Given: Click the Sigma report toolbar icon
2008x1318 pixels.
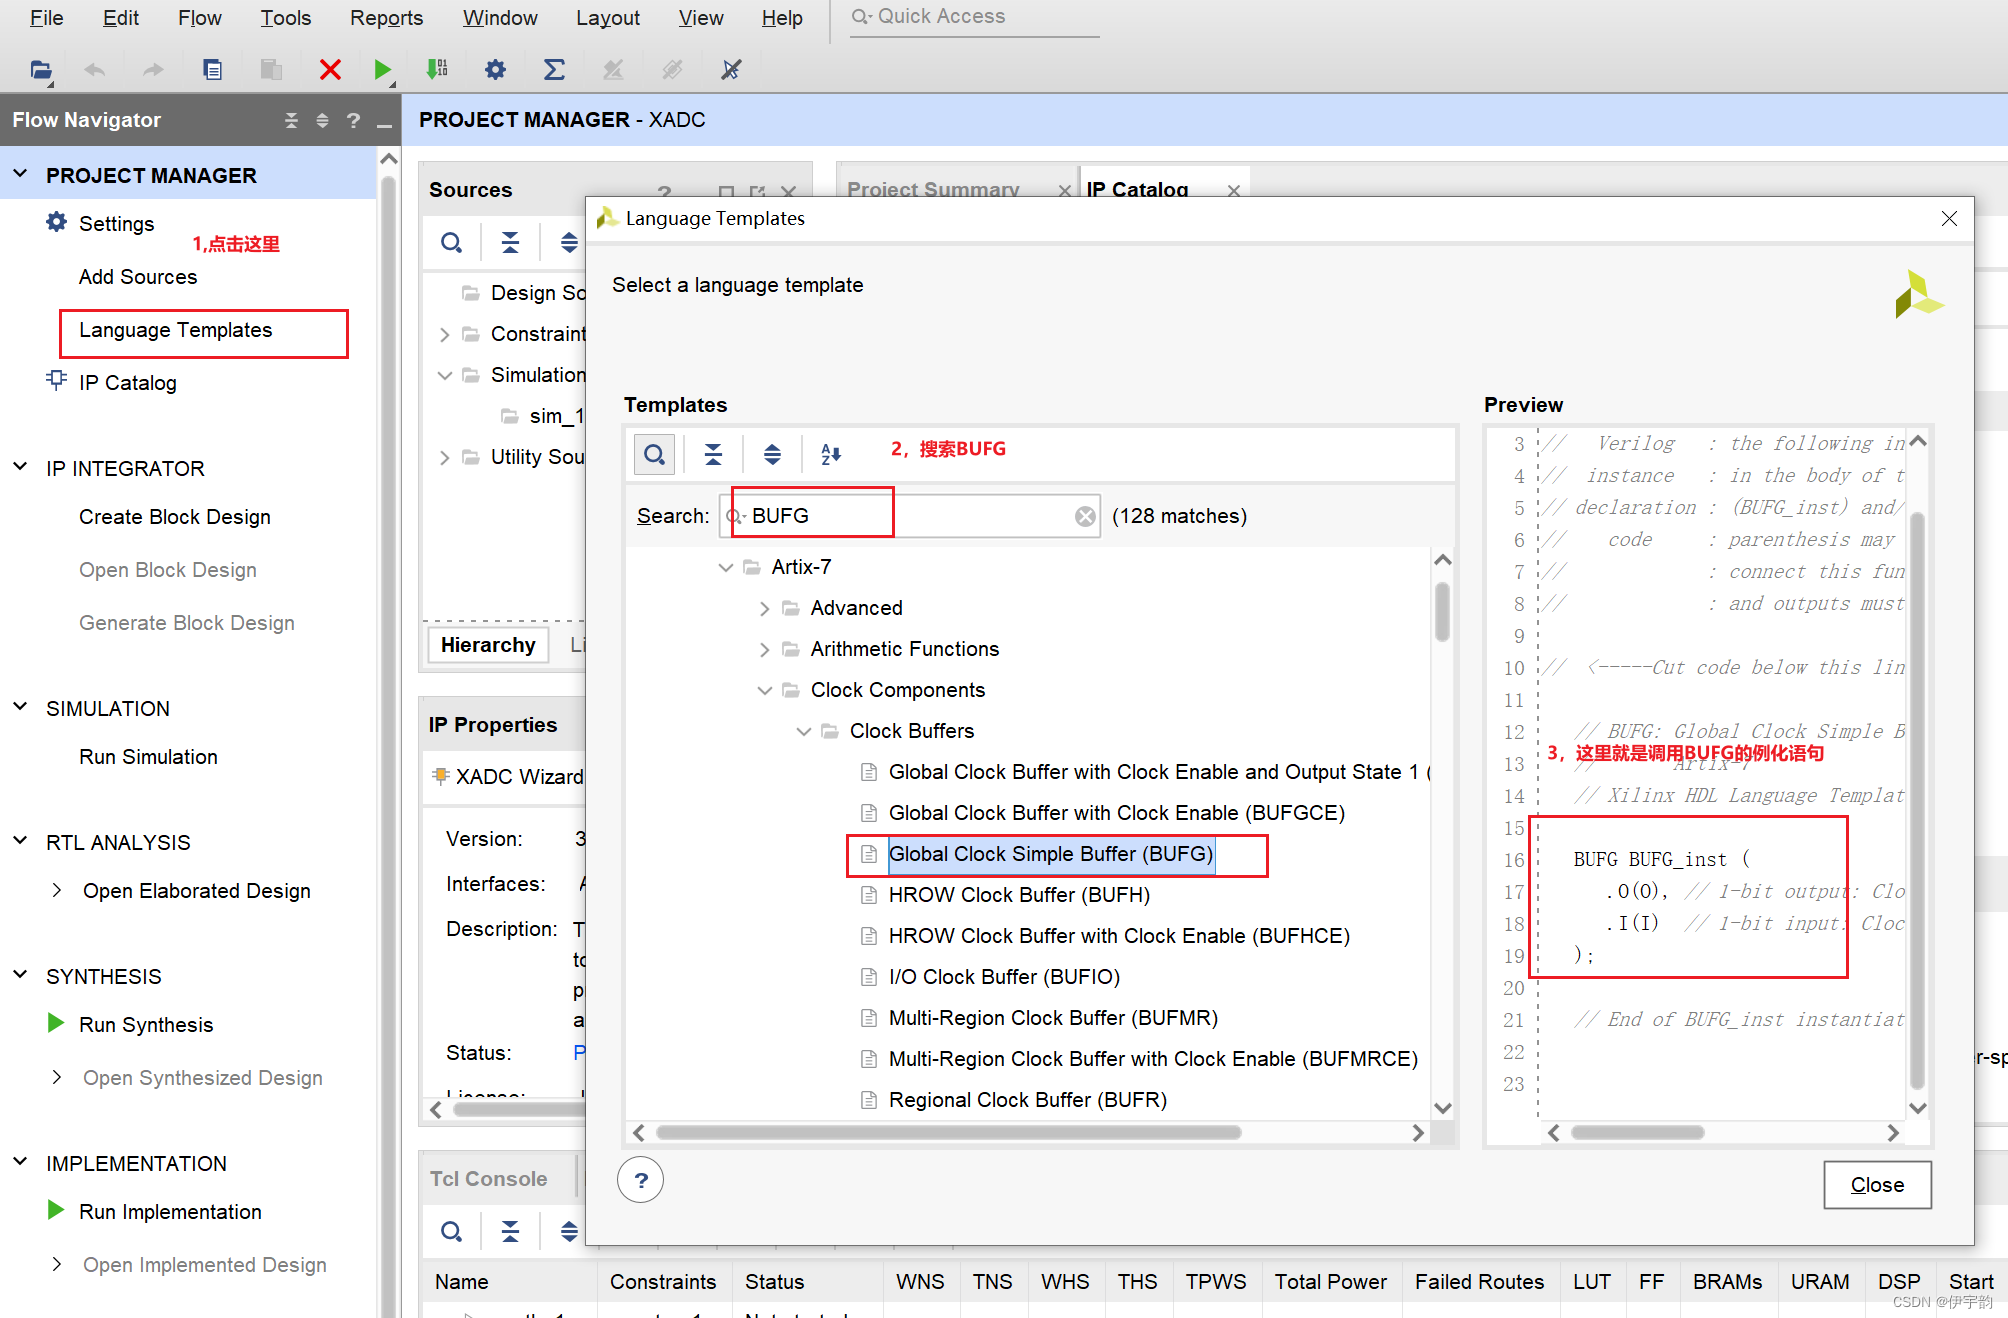Looking at the screenshot, I should 554,70.
